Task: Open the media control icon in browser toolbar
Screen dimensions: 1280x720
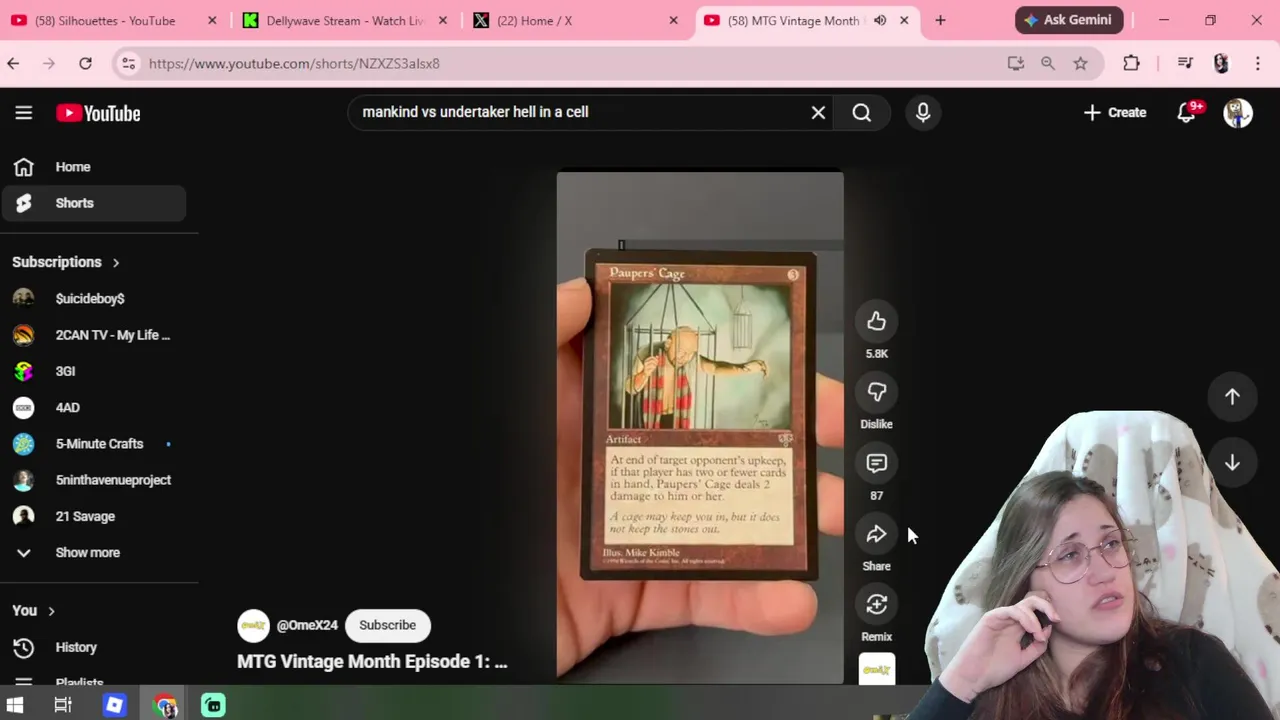Action: 1185,63
